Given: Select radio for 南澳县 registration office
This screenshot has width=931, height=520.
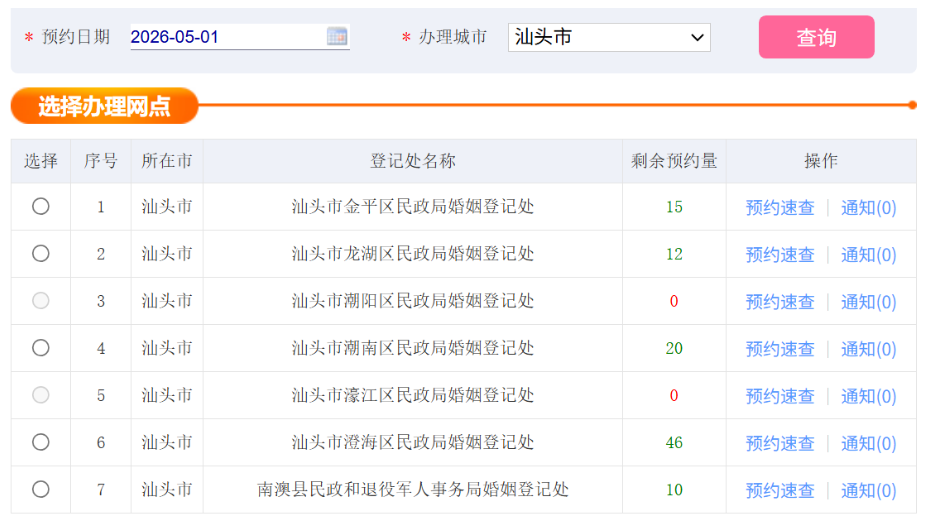Looking at the screenshot, I should 41,489.
